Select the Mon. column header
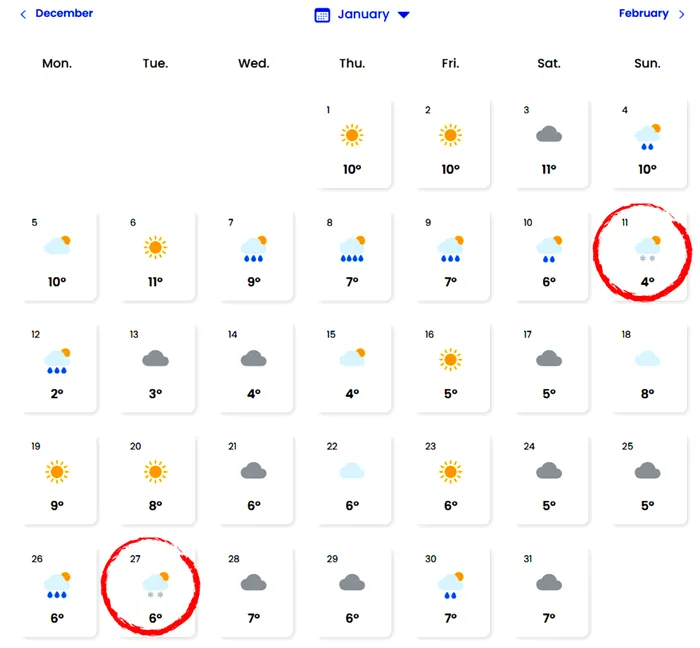This screenshot has height=648, width=700. point(57,63)
